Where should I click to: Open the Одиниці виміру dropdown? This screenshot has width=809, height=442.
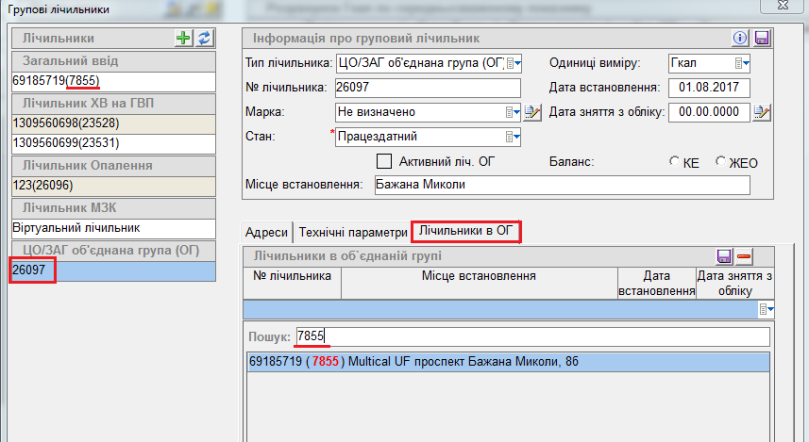pos(744,64)
